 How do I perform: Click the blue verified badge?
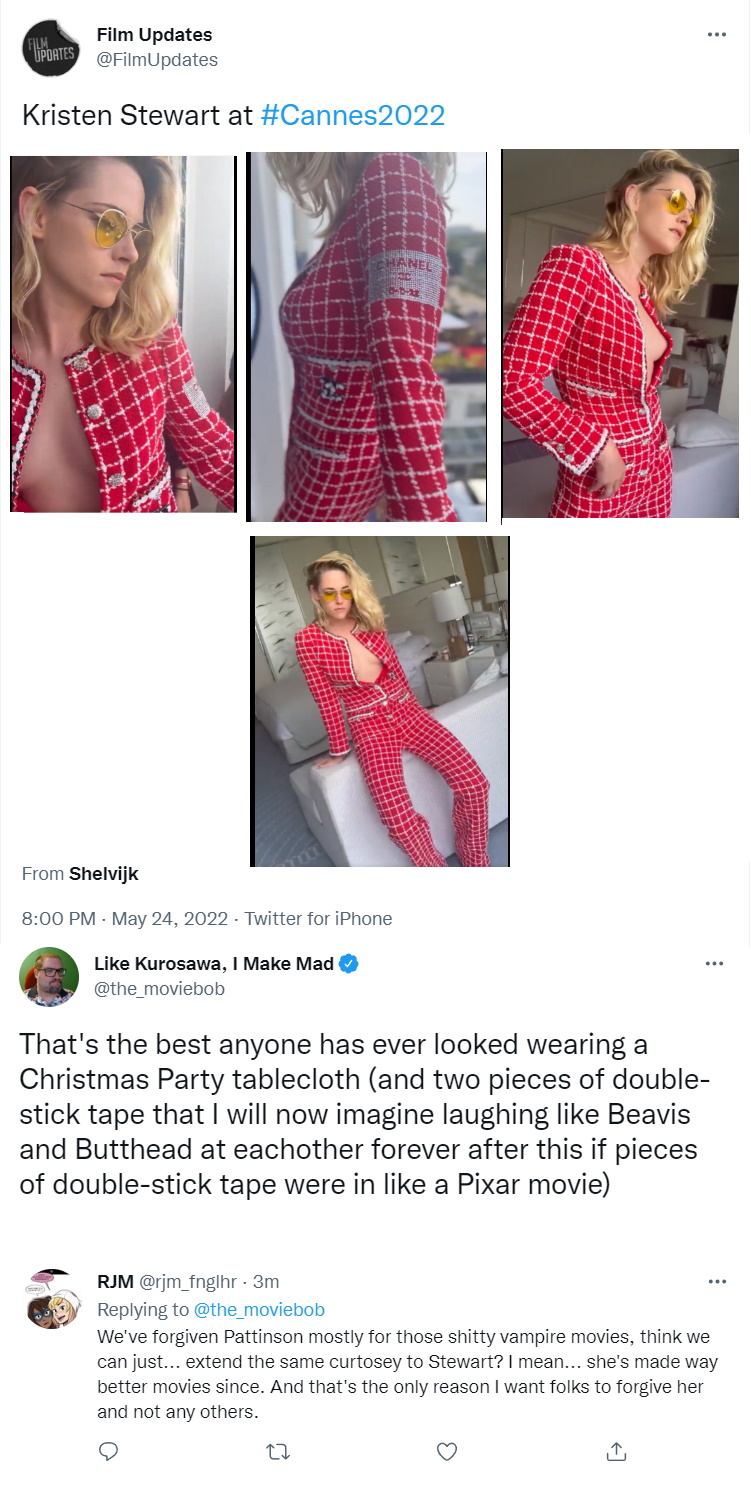point(349,964)
